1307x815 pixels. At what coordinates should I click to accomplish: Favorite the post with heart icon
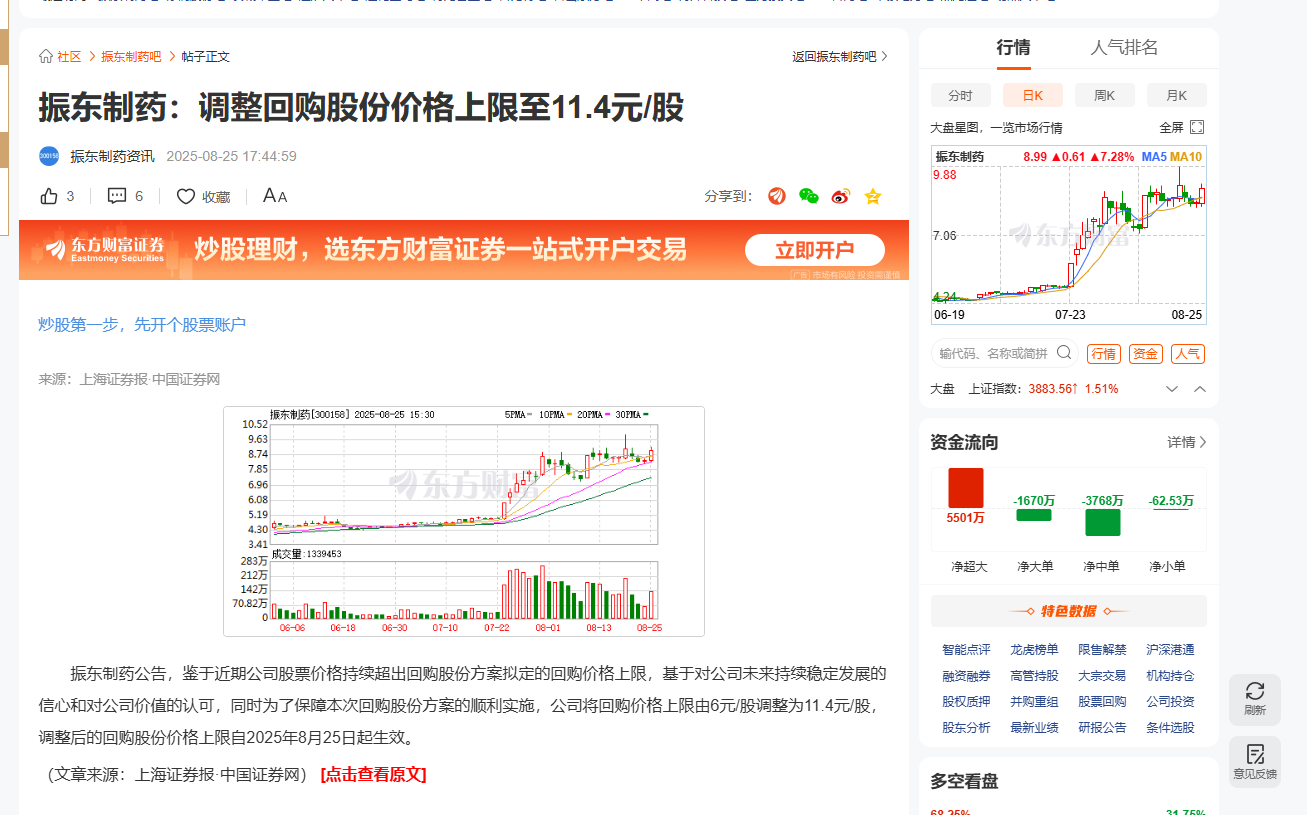pyautogui.click(x=186, y=196)
